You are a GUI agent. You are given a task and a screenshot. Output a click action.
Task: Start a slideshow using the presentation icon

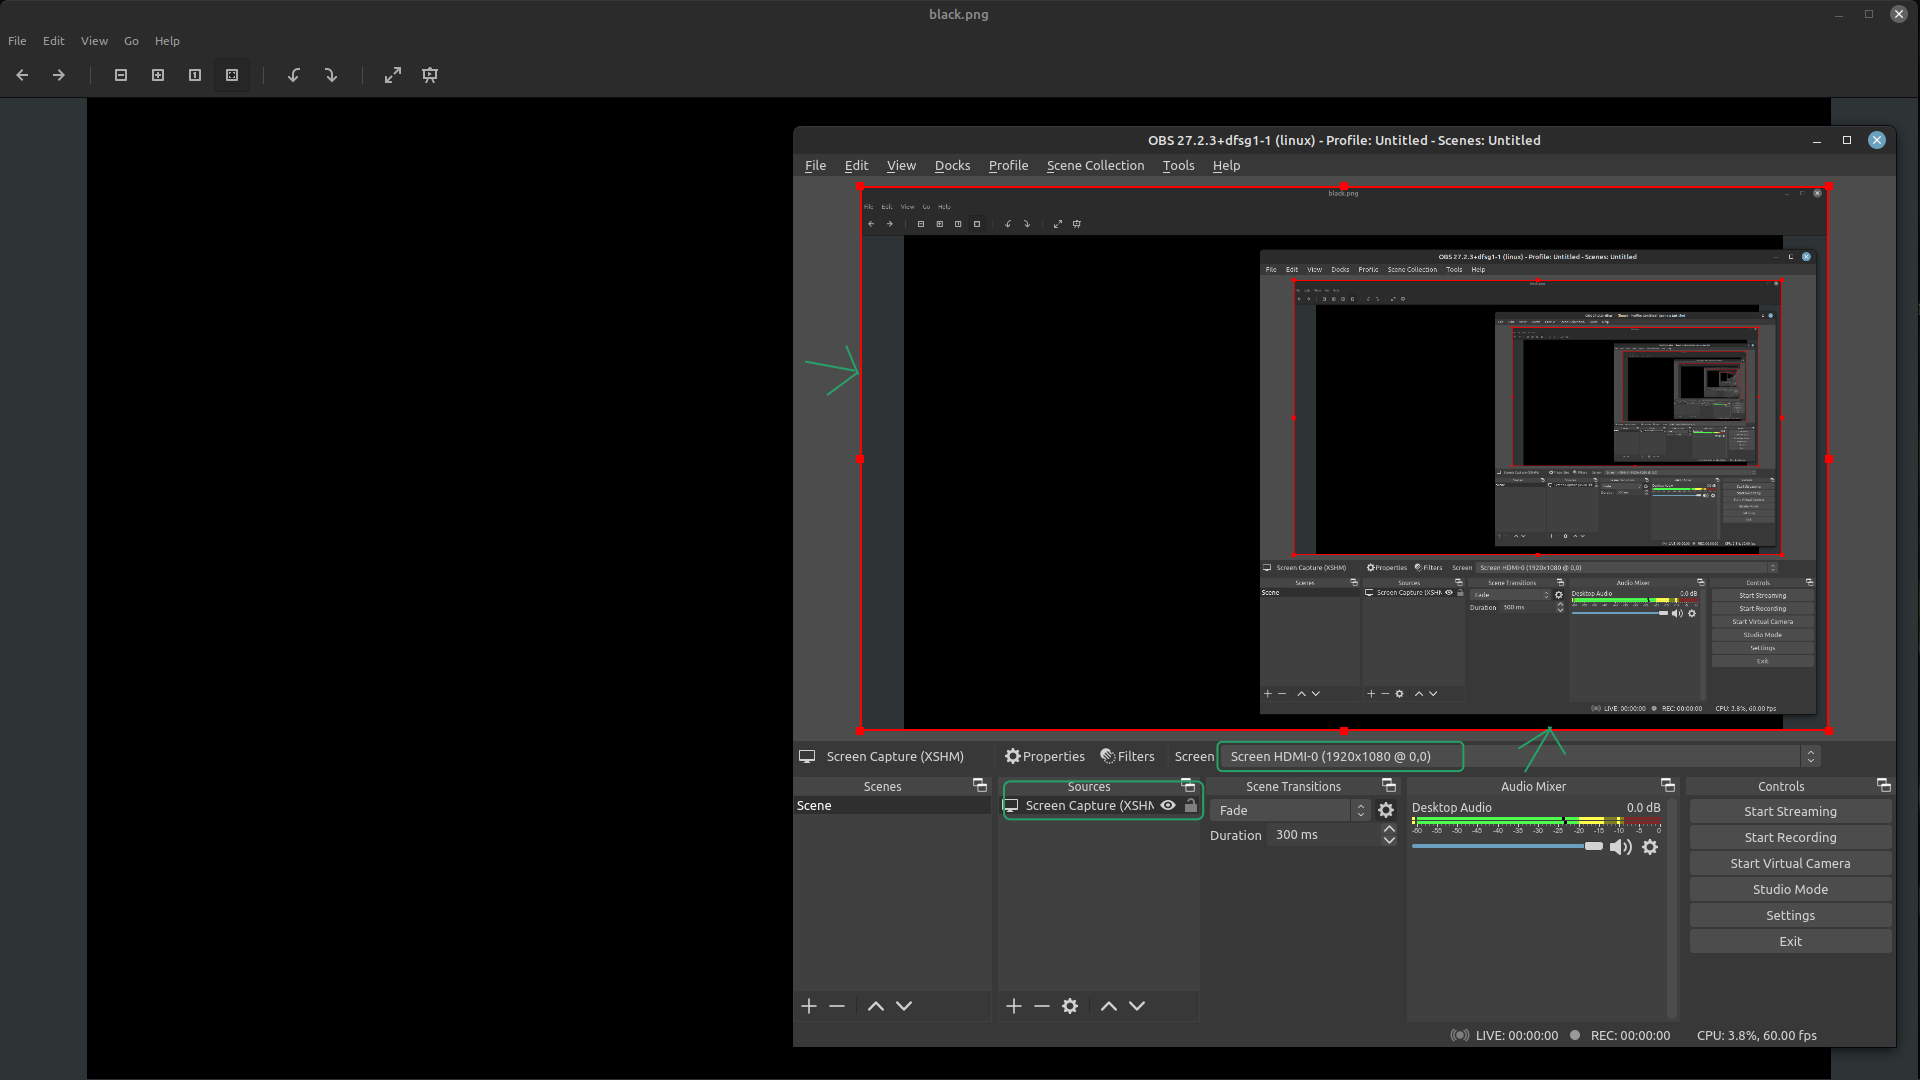click(429, 75)
